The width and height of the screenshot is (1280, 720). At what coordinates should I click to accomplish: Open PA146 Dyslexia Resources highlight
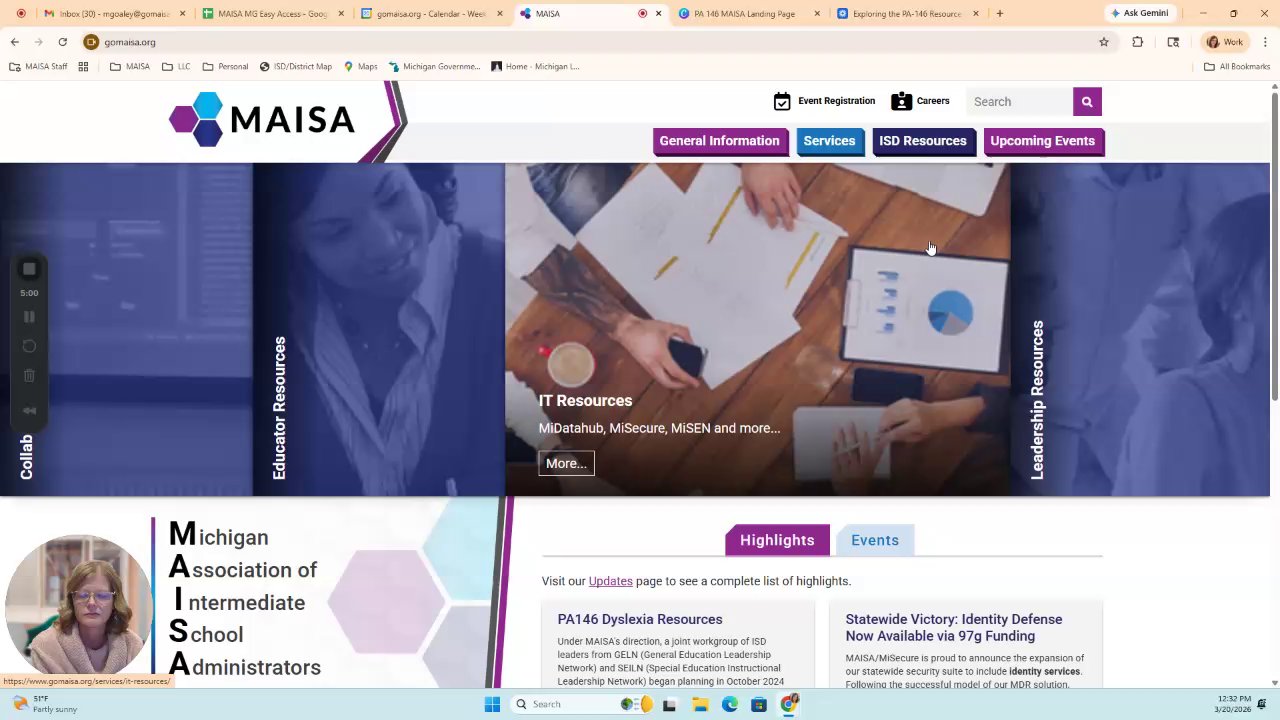[x=640, y=619]
